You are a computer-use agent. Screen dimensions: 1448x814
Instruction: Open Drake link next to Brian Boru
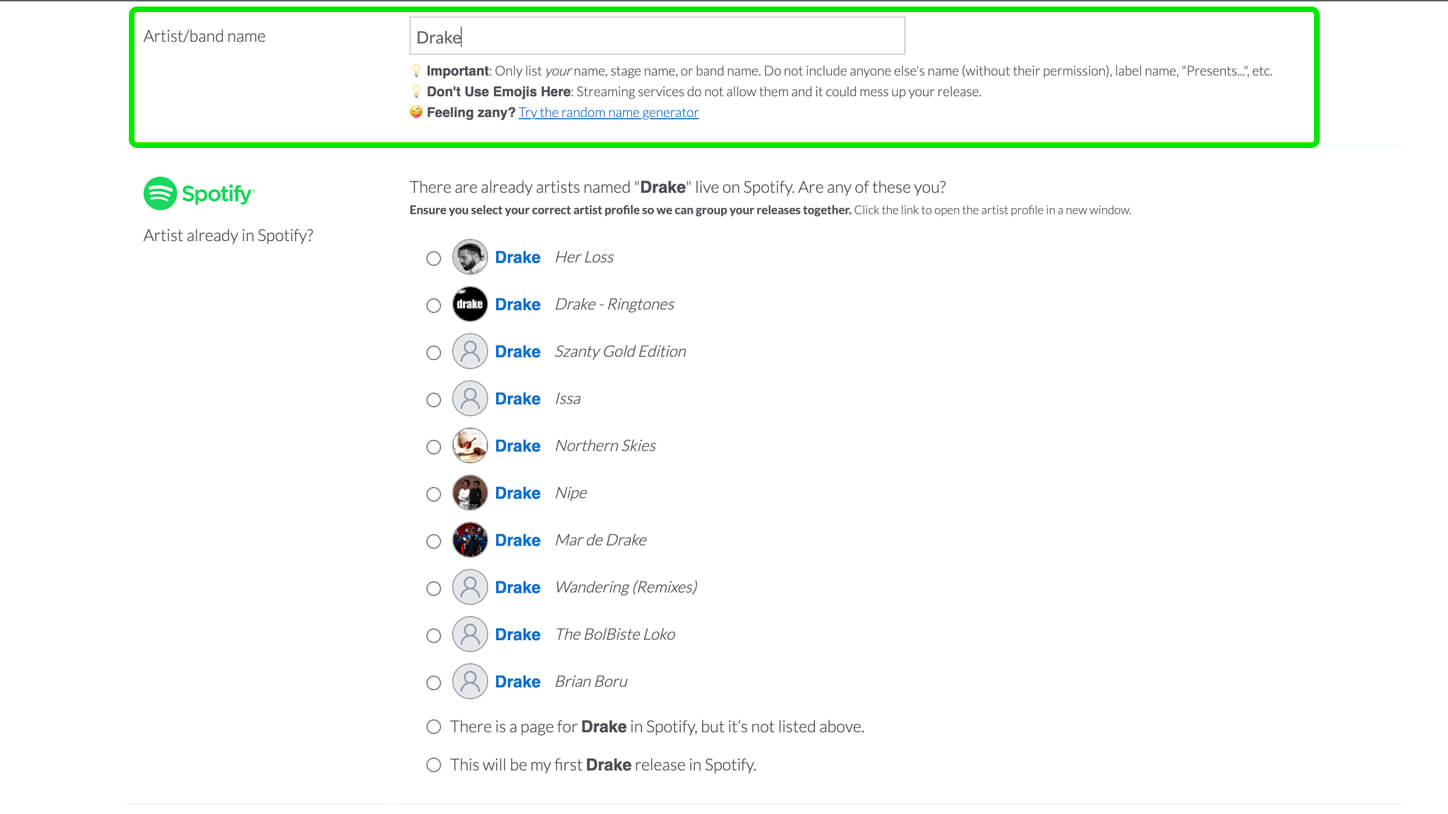518,681
